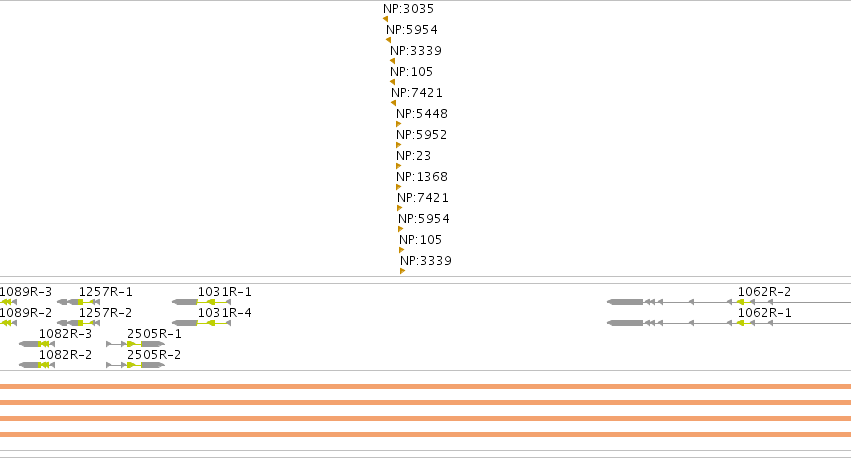Open the 1257R-2 transcript label
Image resolution: width=851 pixels, height=458 pixels.
coord(105,313)
